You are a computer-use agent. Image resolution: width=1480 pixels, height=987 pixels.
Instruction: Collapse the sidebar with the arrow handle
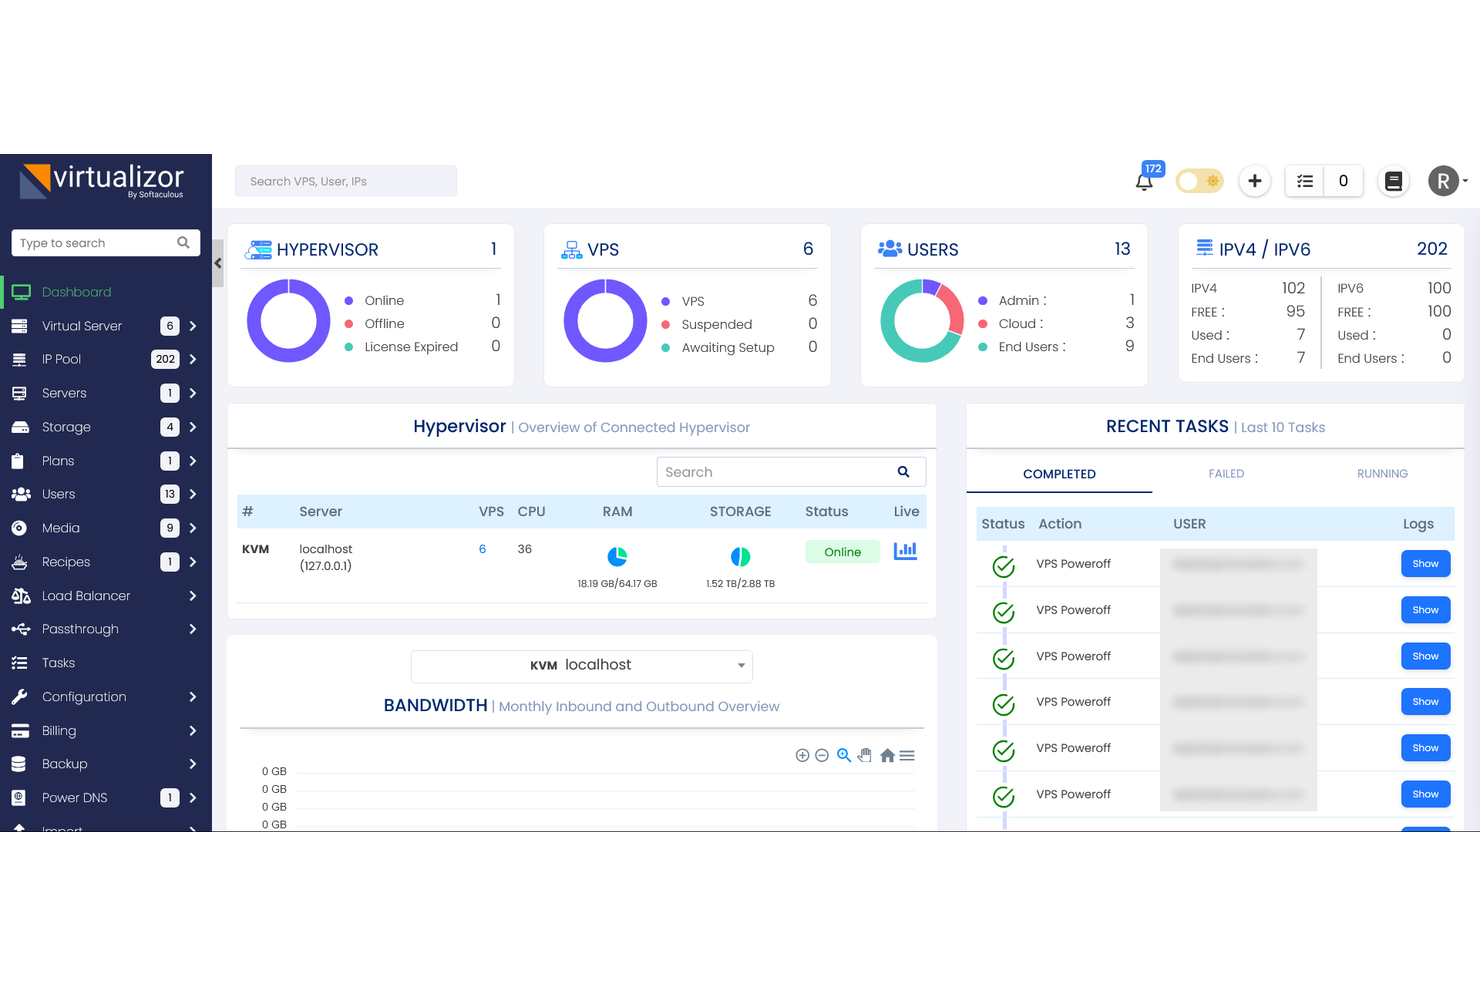click(x=218, y=264)
